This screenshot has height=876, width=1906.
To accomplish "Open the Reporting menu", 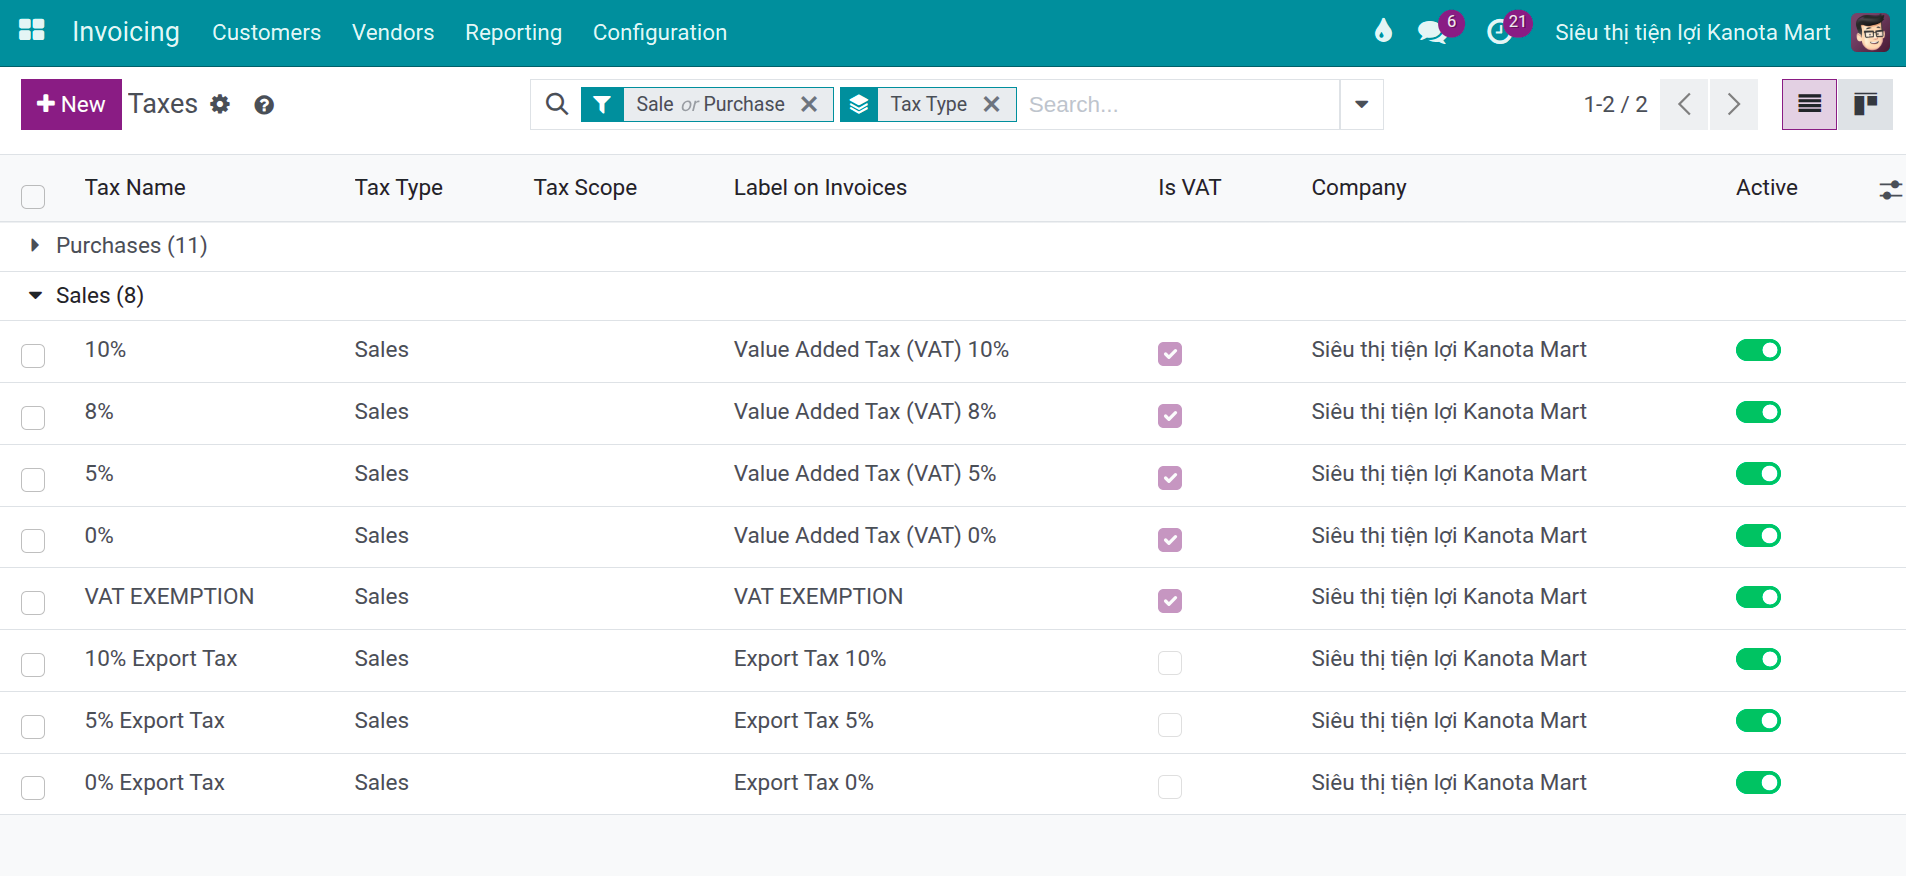I will click(513, 32).
